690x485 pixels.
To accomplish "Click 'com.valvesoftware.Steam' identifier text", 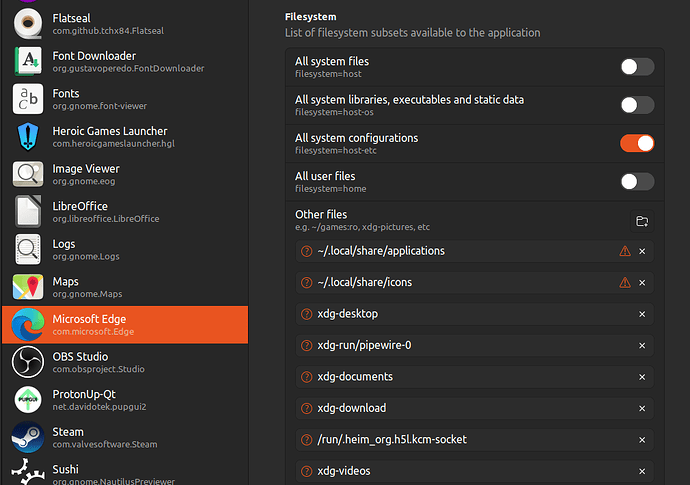I will 105,445.
